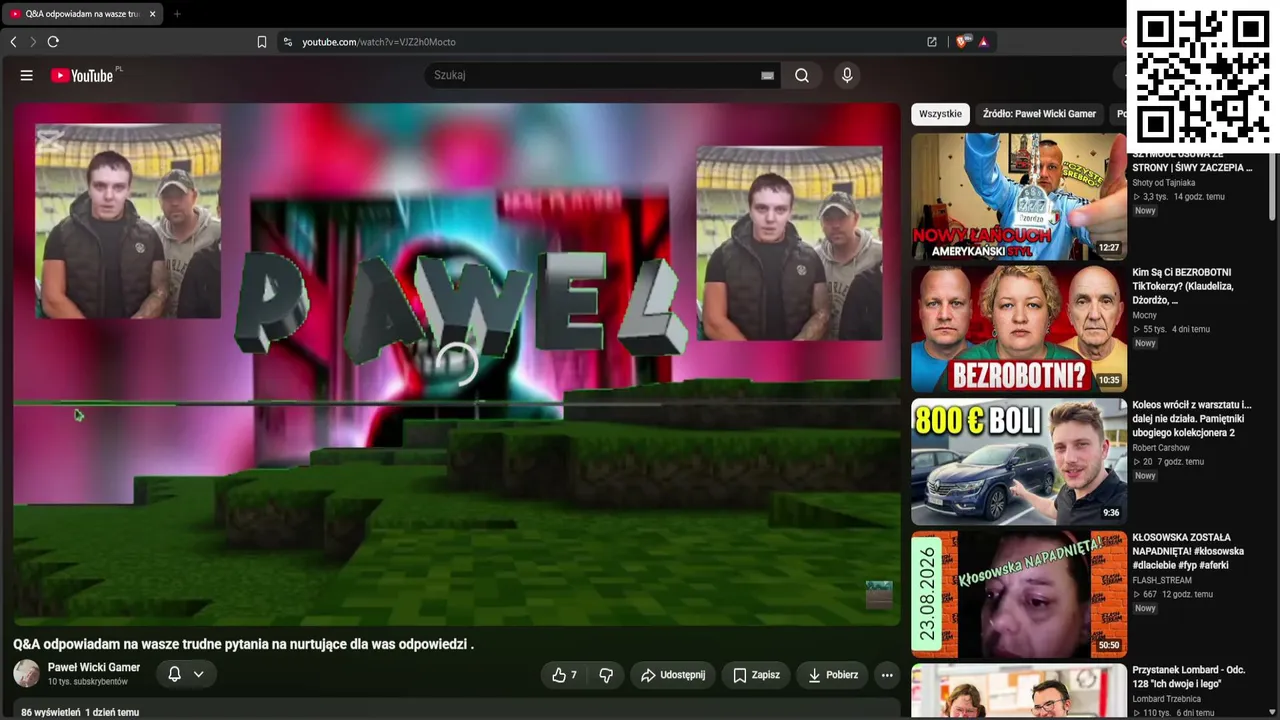
Task: Click the video title 'Q&A odpowiadam na wasze trudne pytania'
Action: (x=243, y=645)
